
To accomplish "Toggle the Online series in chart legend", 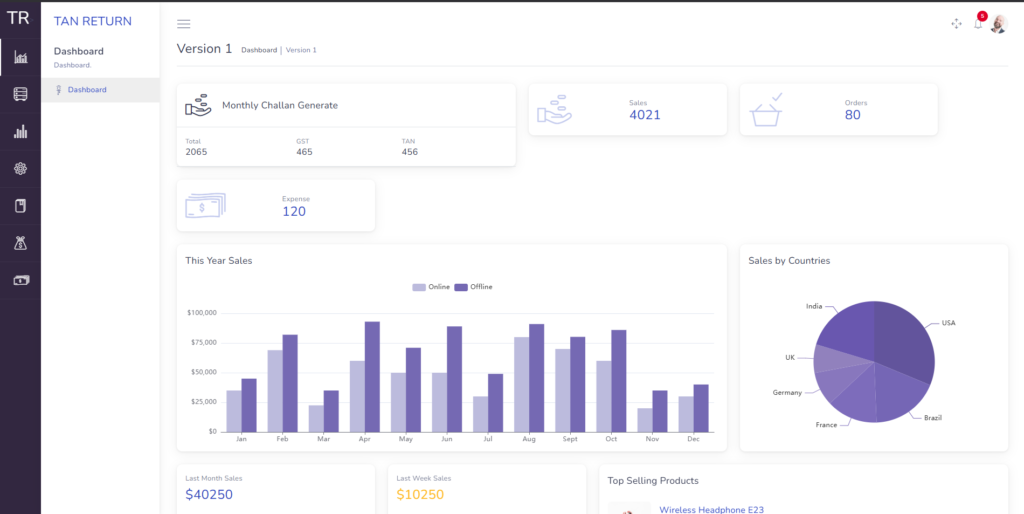I will pos(432,287).
